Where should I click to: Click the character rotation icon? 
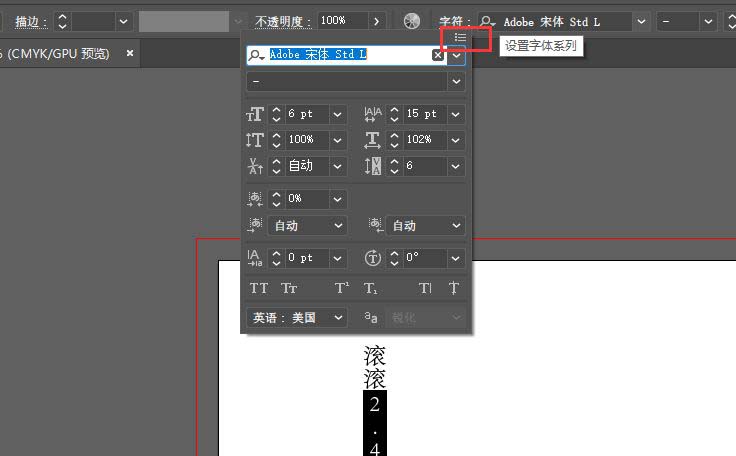[373, 258]
